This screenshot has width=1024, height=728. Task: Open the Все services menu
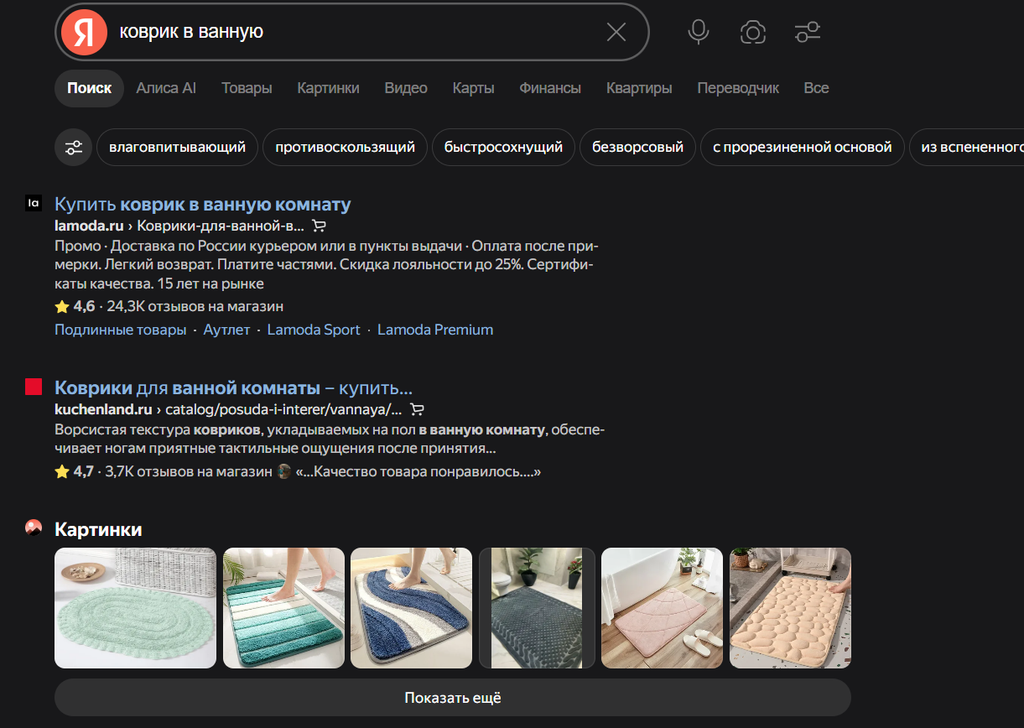click(816, 88)
